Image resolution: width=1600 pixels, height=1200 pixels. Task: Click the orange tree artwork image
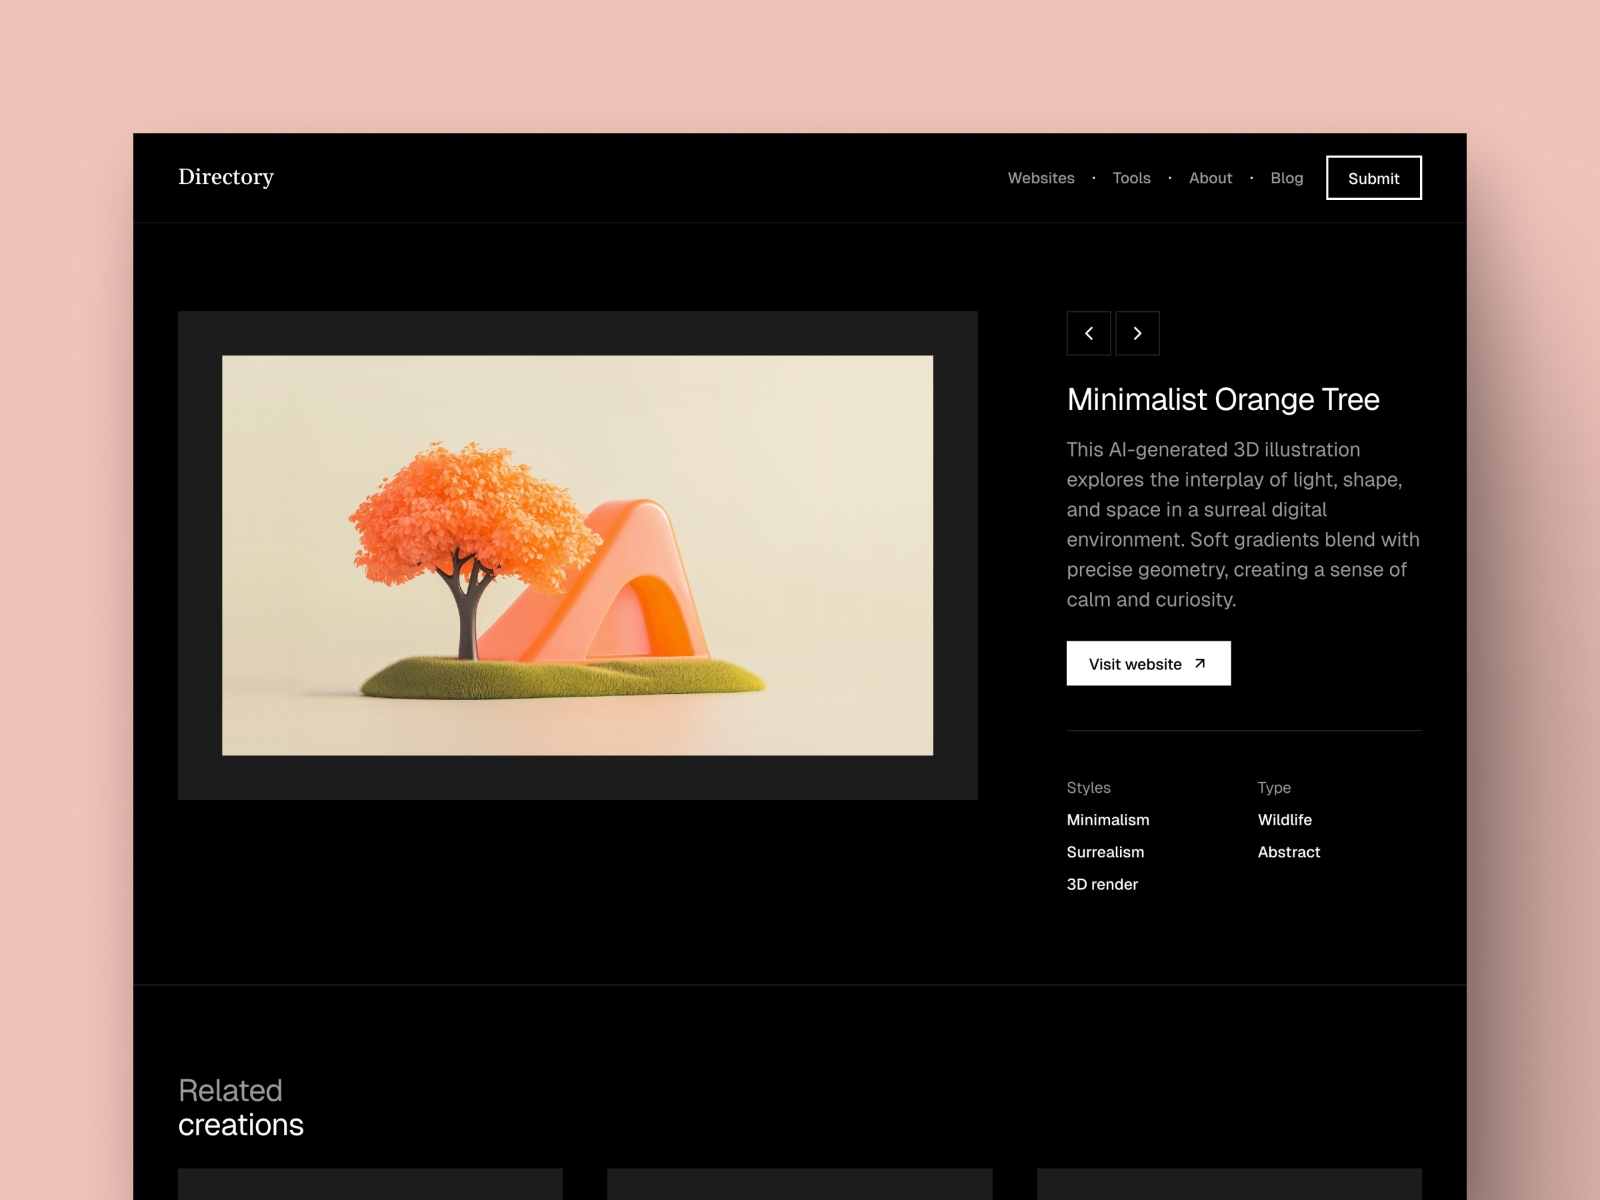coord(578,553)
